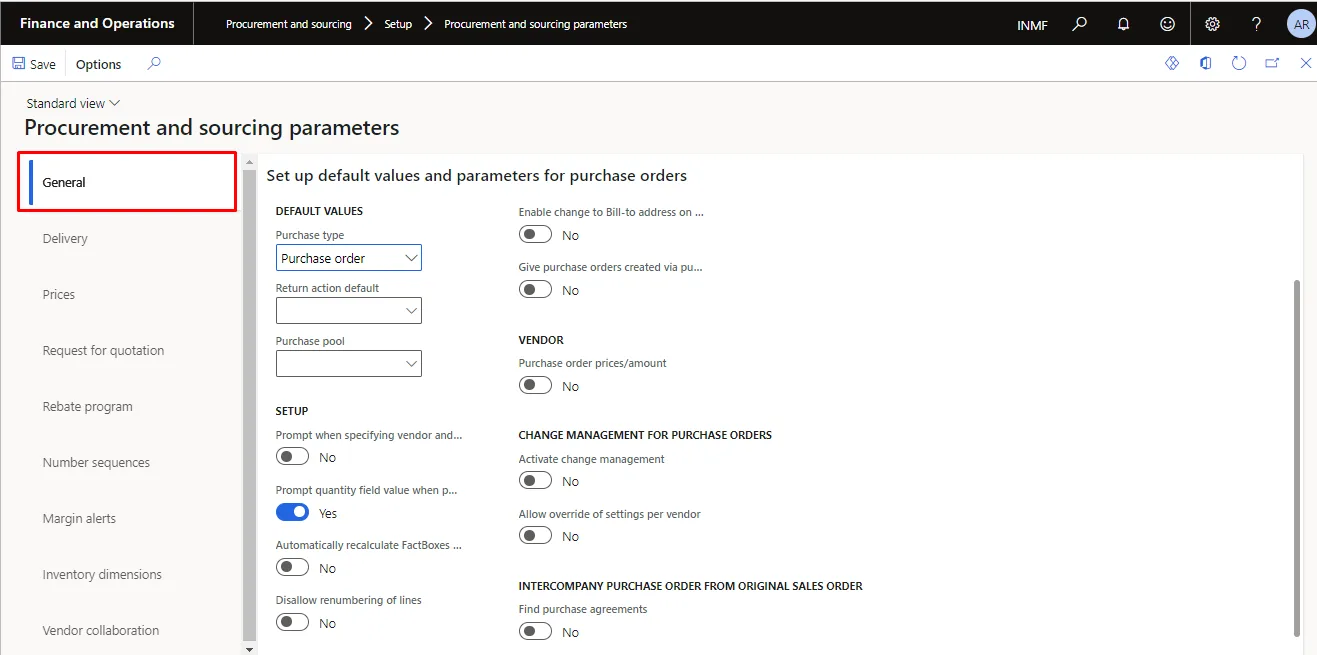Turn off Prompt quantity field value switch
The height and width of the screenshot is (655, 1317).
292,512
